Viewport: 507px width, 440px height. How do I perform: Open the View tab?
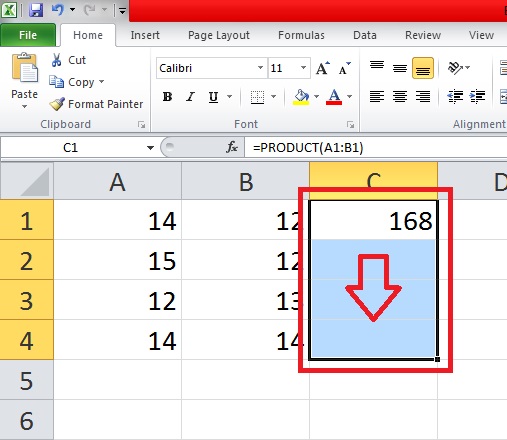click(x=481, y=35)
